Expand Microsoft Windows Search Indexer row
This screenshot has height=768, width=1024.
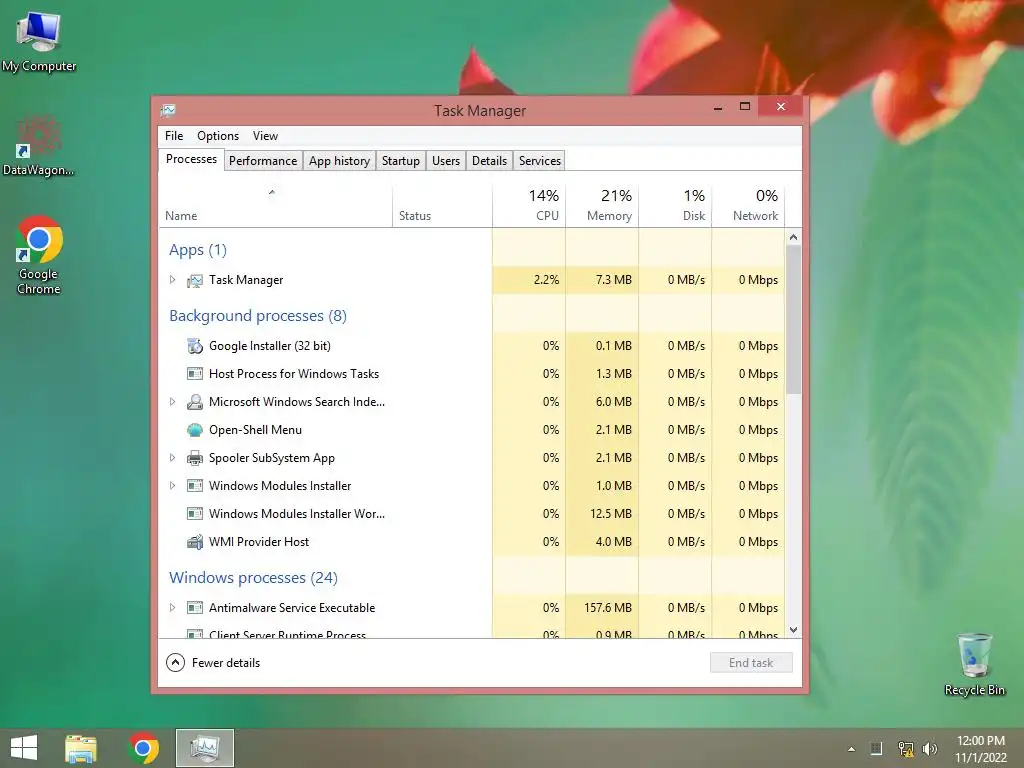(172, 402)
